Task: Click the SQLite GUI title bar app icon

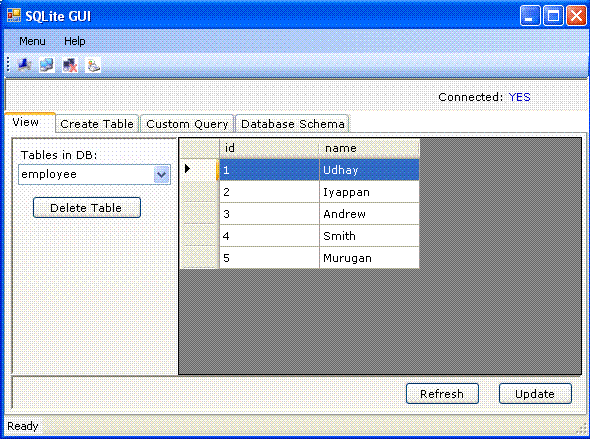Action: click(x=14, y=16)
